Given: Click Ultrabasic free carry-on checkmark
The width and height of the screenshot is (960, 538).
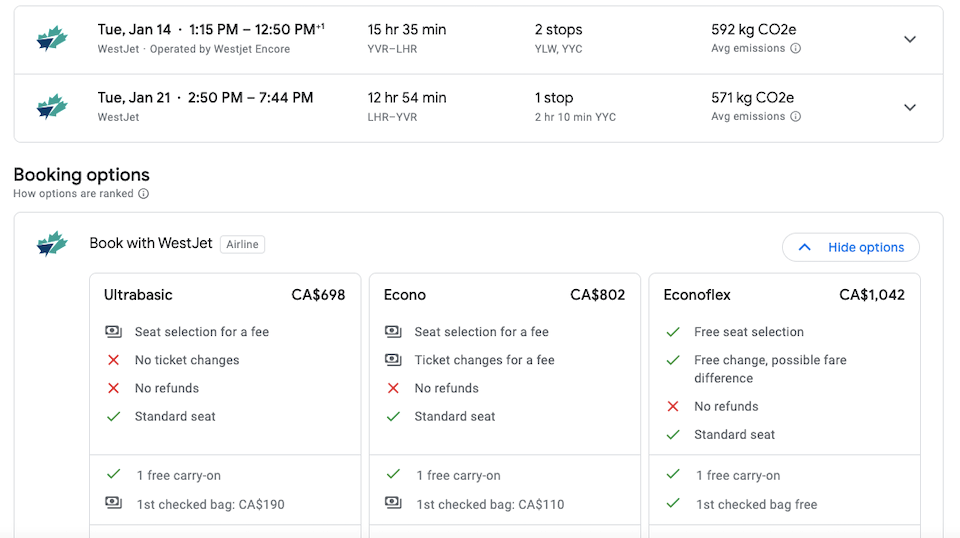Looking at the screenshot, I should click(113, 474).
